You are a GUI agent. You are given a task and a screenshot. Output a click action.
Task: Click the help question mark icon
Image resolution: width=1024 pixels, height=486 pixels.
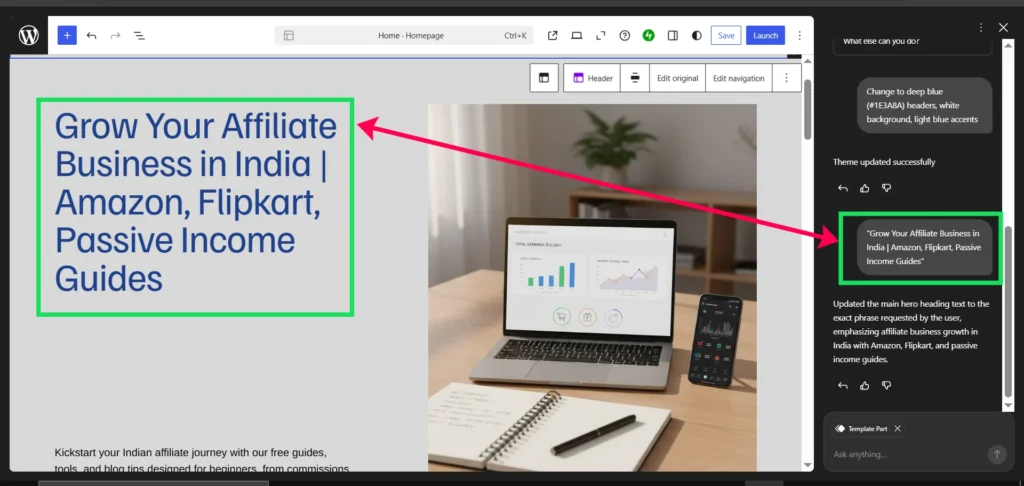tap(625, 35)
